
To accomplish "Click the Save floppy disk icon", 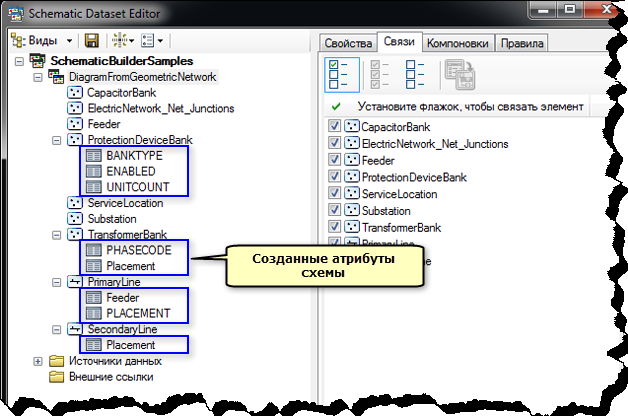I will tap(92, 41).
